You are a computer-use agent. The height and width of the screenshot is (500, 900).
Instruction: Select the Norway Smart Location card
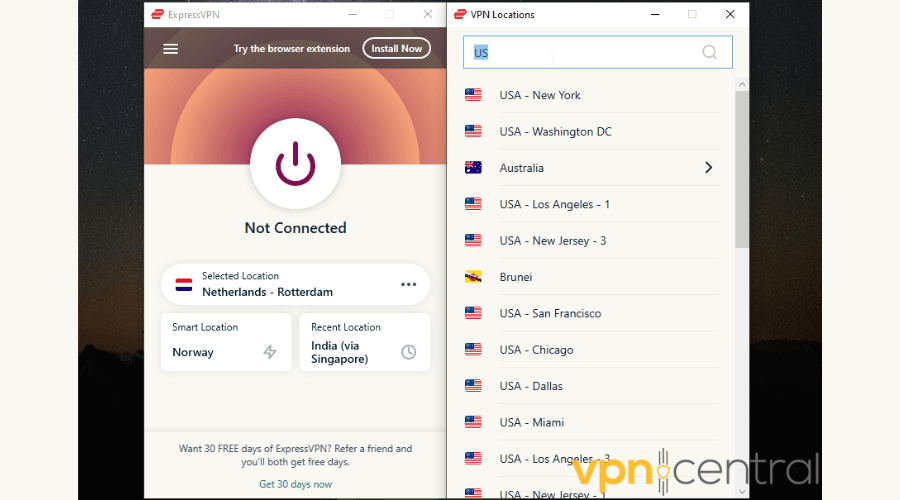click(226, 342)
